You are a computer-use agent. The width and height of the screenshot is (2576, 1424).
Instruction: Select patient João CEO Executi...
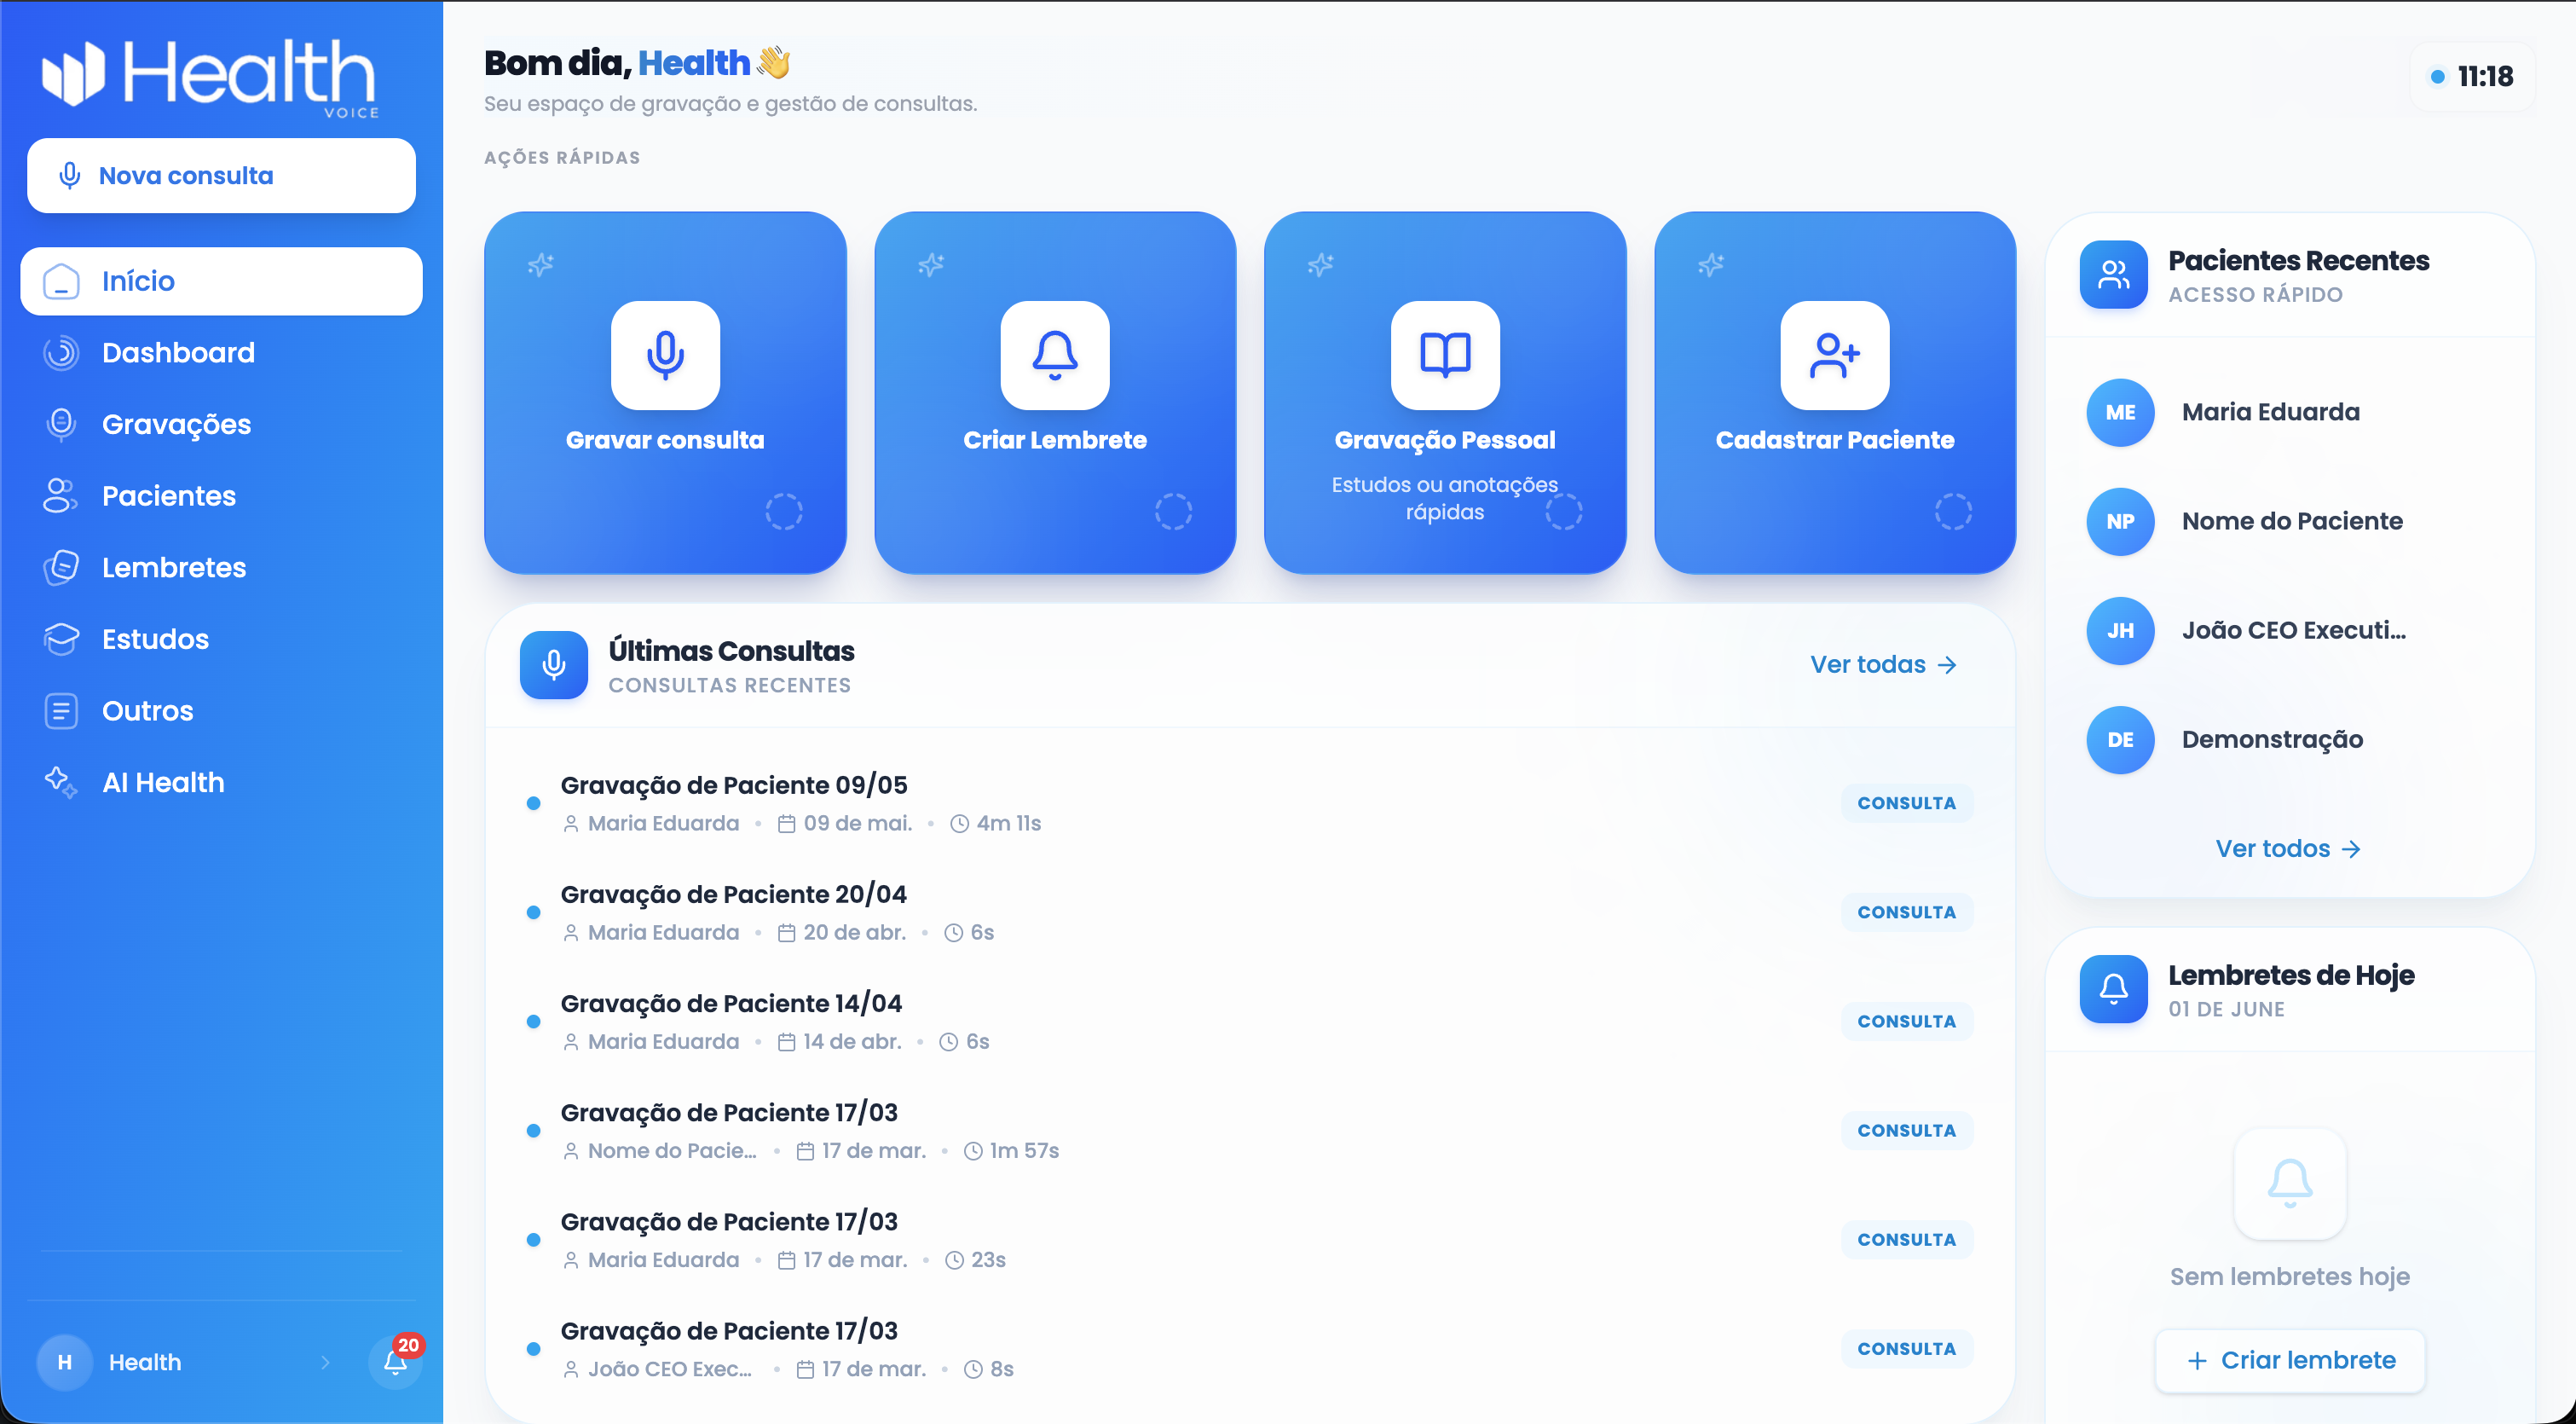tap(2290, 631)
